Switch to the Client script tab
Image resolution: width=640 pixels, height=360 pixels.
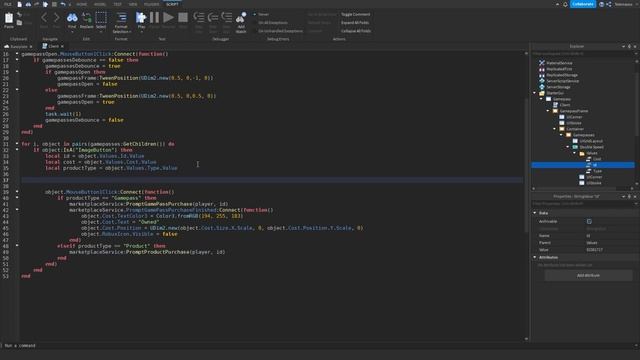coord(53,46)
